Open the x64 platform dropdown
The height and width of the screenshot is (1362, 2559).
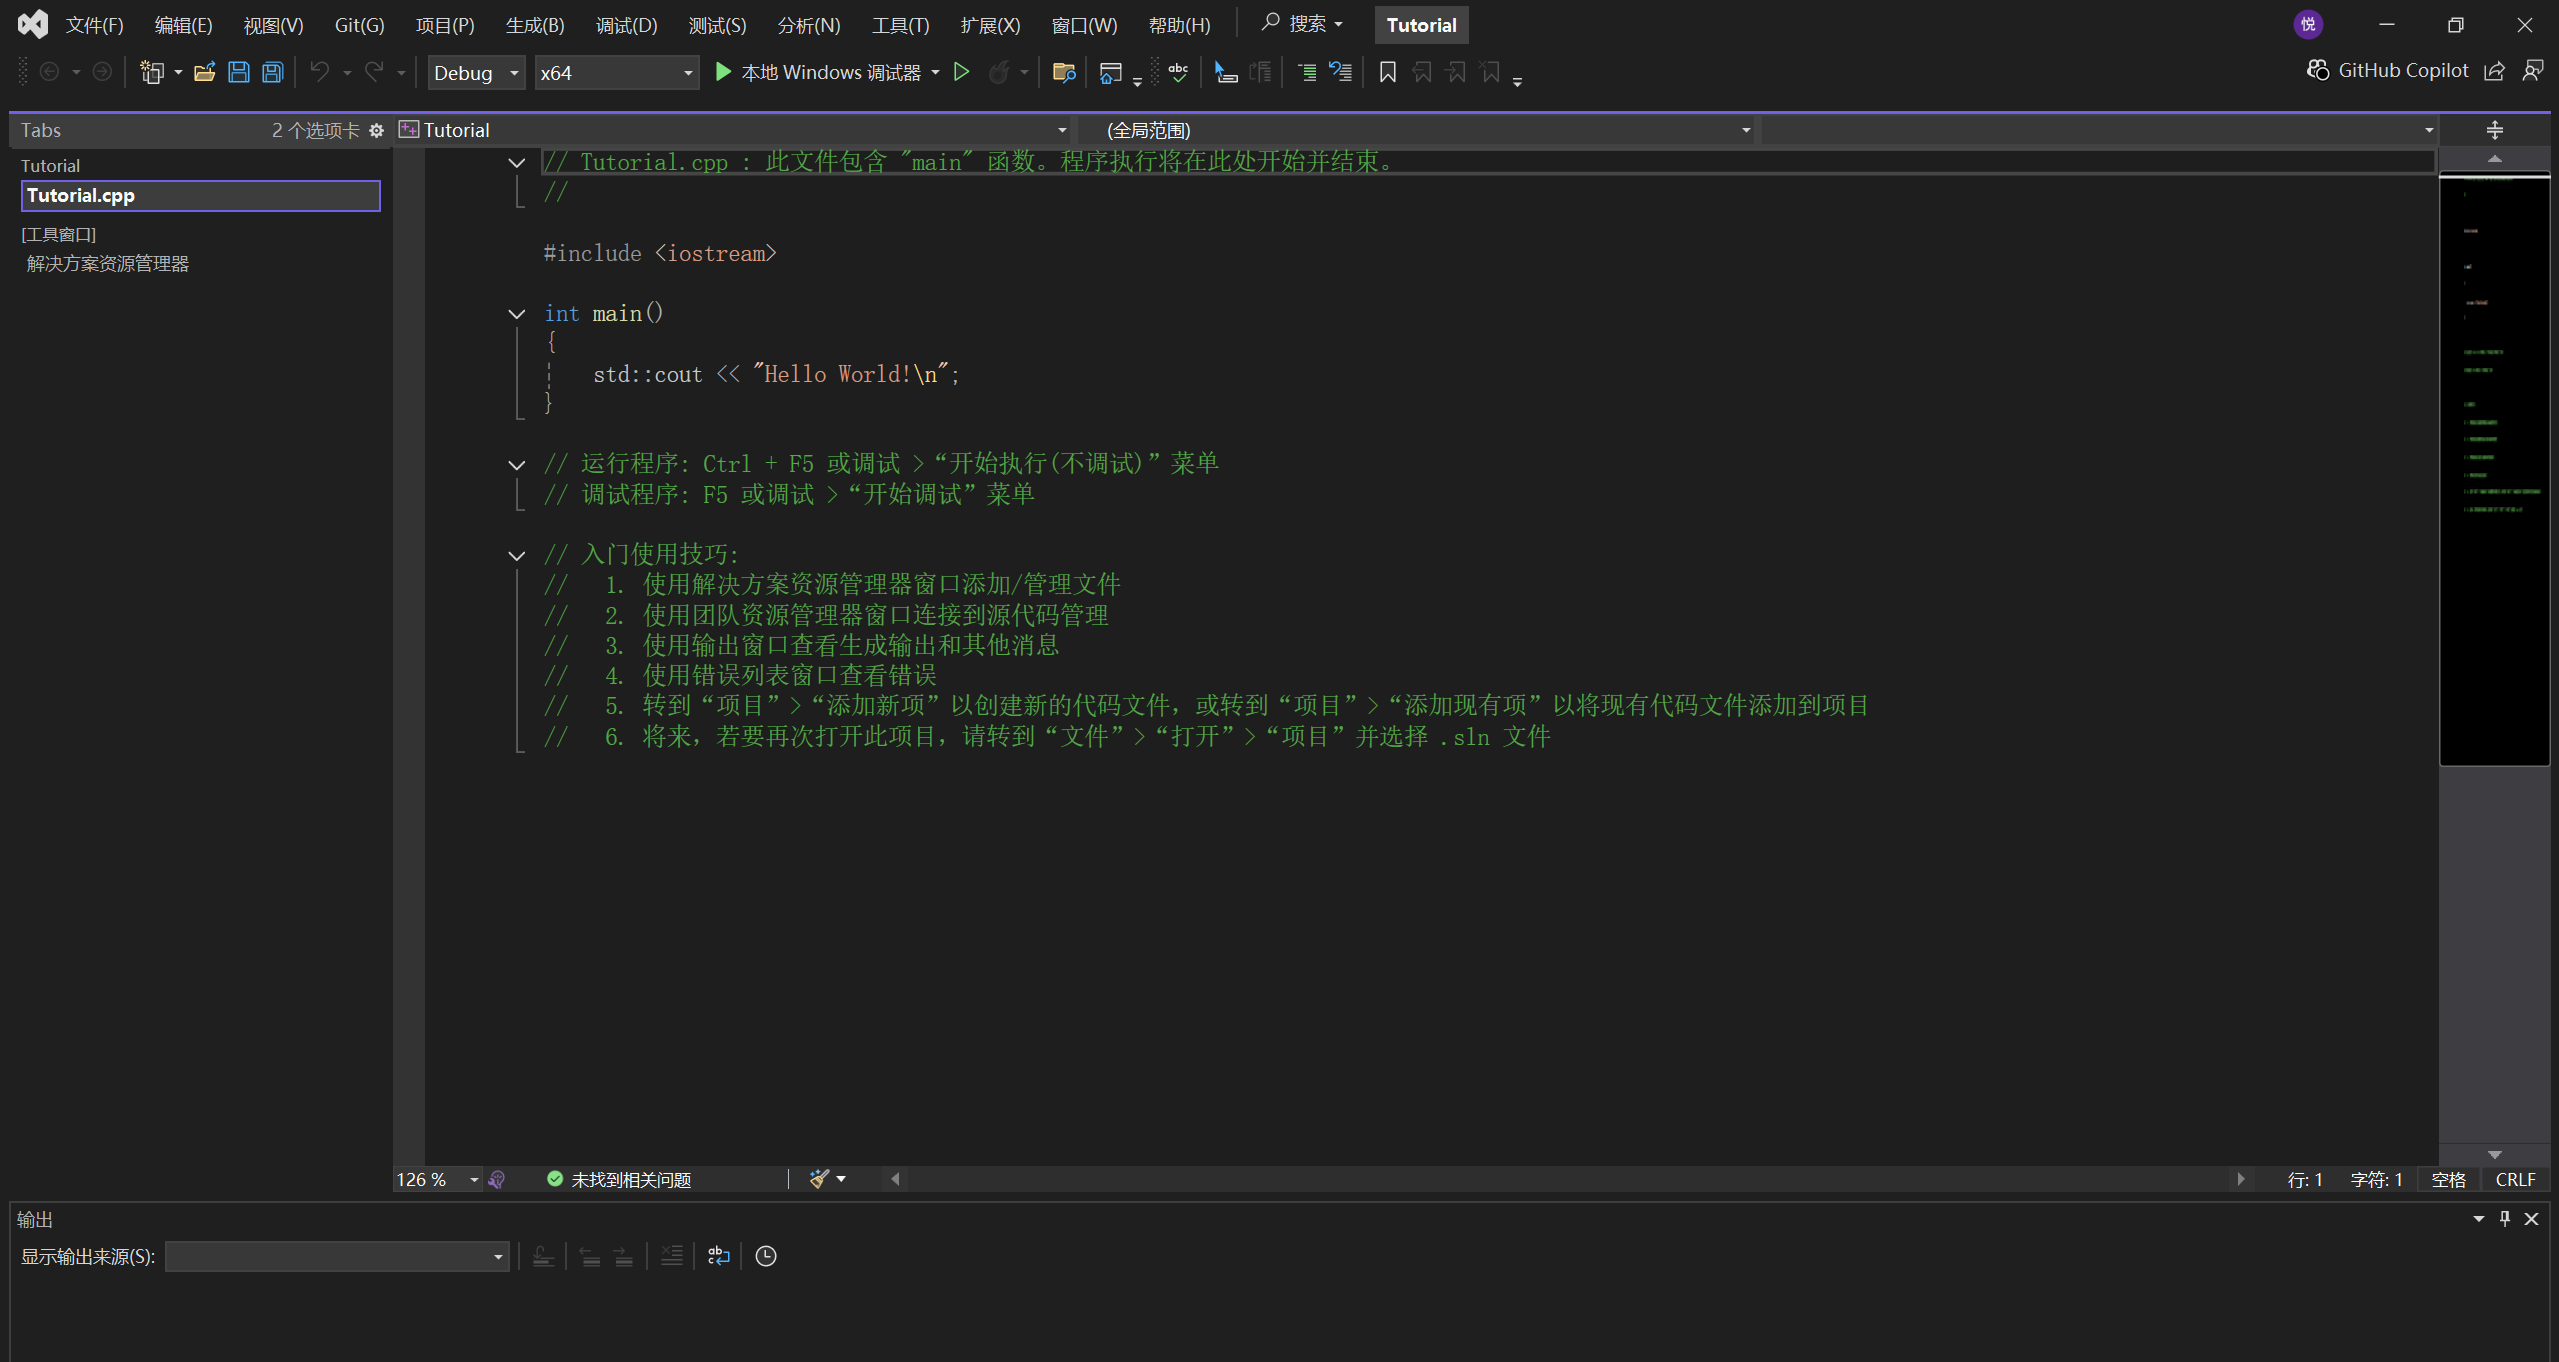point(616,73)
